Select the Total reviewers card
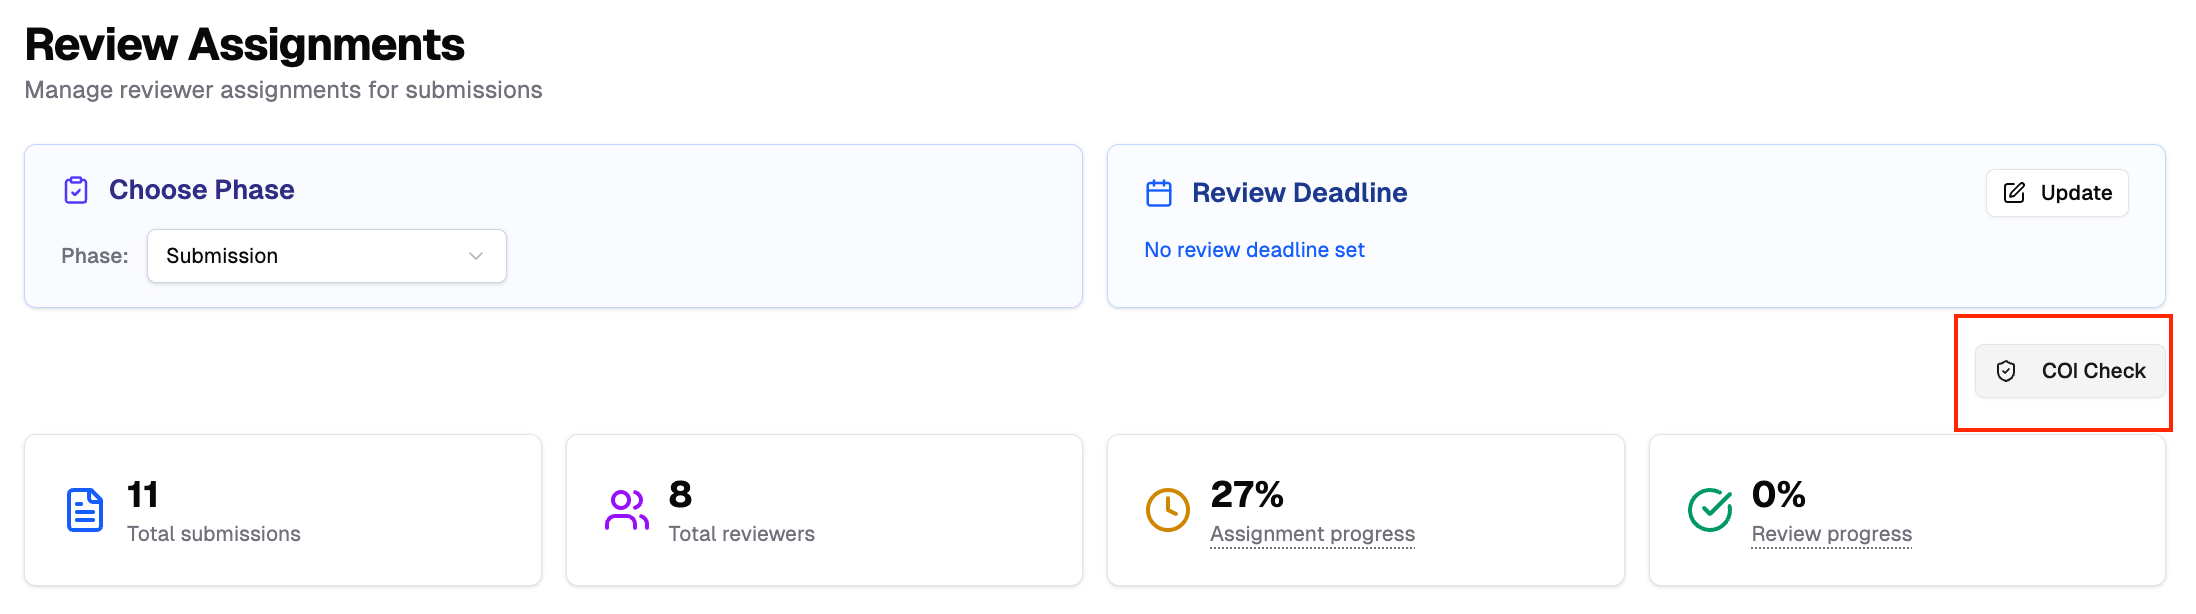 [824, 510]
